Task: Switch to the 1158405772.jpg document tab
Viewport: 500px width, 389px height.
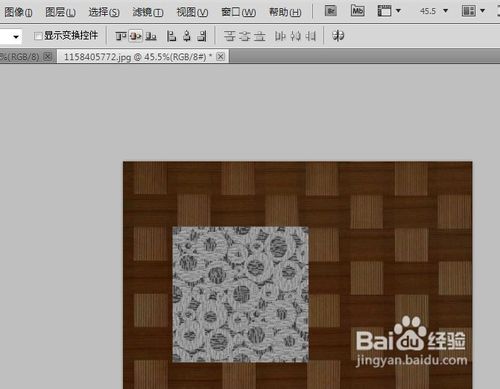Action: 138,57
